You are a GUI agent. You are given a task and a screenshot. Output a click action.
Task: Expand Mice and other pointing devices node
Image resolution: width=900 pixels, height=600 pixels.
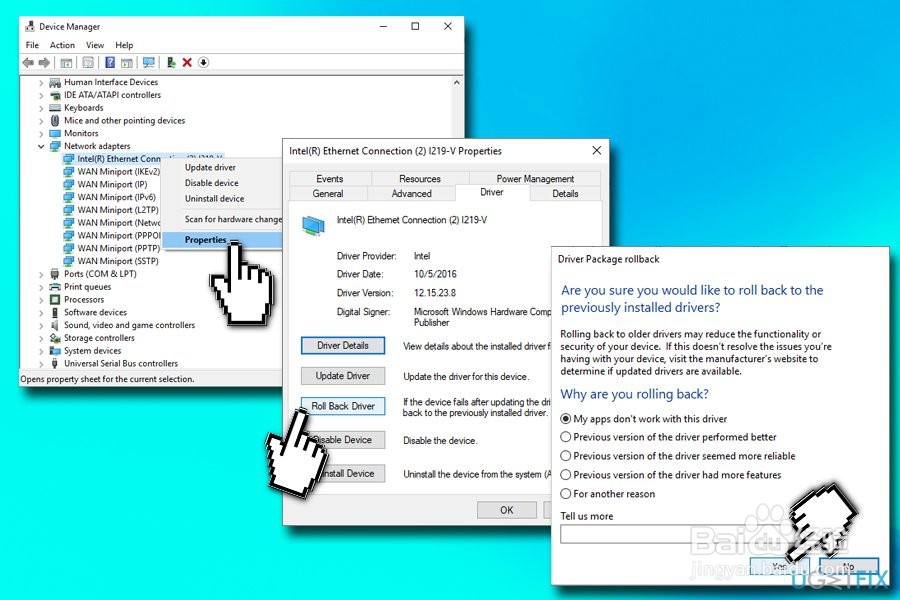pyautogui.click(x=41, y=121)
